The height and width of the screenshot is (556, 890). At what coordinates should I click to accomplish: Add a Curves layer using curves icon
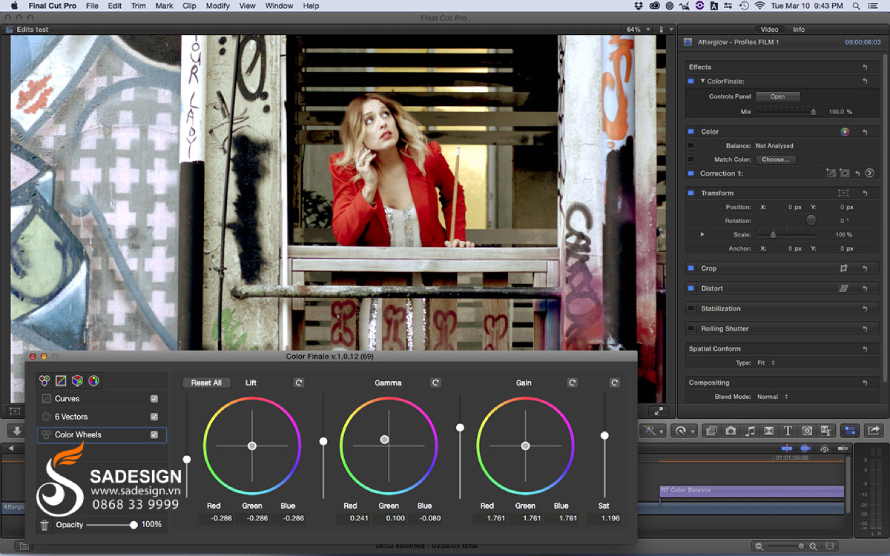pos(61,381)
